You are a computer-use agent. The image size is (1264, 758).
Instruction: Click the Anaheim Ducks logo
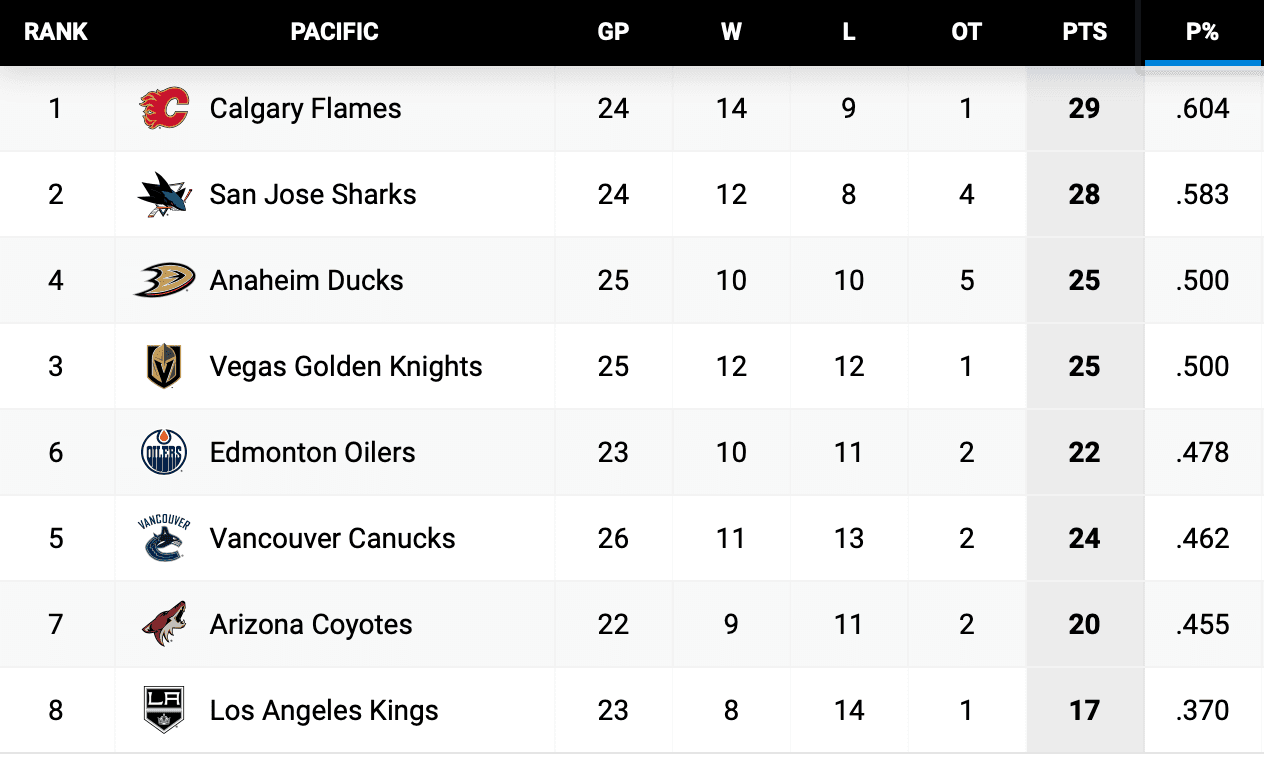click(x=164, y=281)
